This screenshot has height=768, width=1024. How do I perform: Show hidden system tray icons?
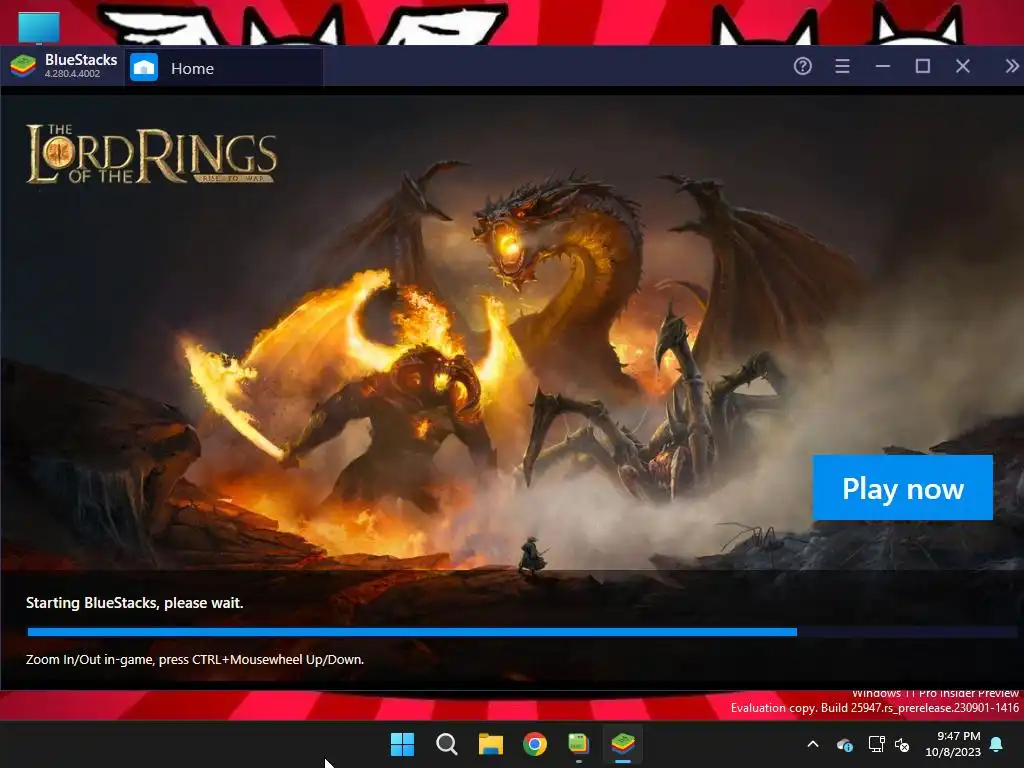pyautogui.click(x=813, y=744)
